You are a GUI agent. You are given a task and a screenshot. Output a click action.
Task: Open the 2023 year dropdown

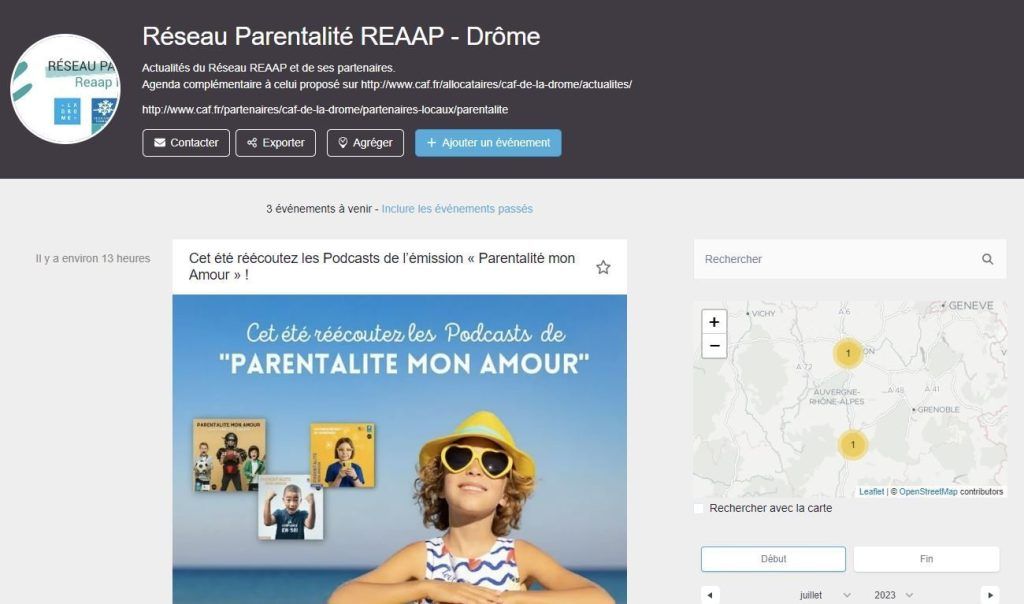[x=893, y=595]
